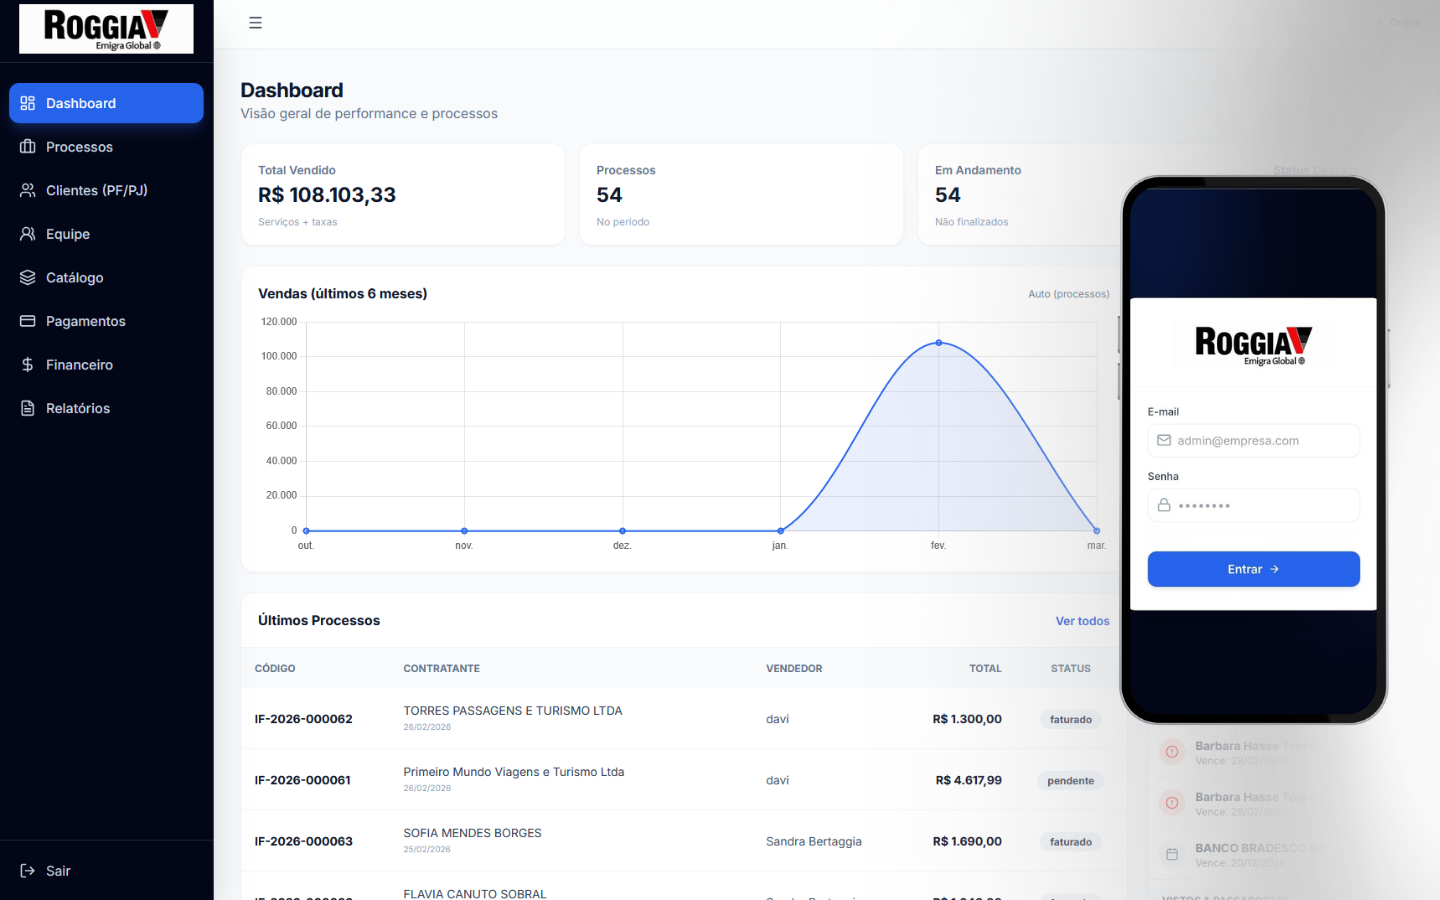Screen dimensions: 1440x900
Task: Click the envelope icon inside the E-mail field
Action: [1164, 440]
